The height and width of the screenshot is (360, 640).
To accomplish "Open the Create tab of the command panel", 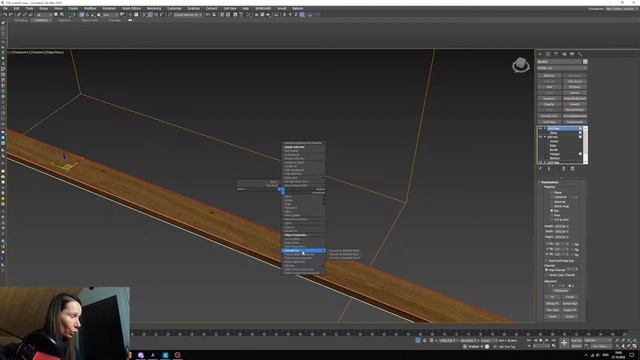I will click(x=540, y=54).
